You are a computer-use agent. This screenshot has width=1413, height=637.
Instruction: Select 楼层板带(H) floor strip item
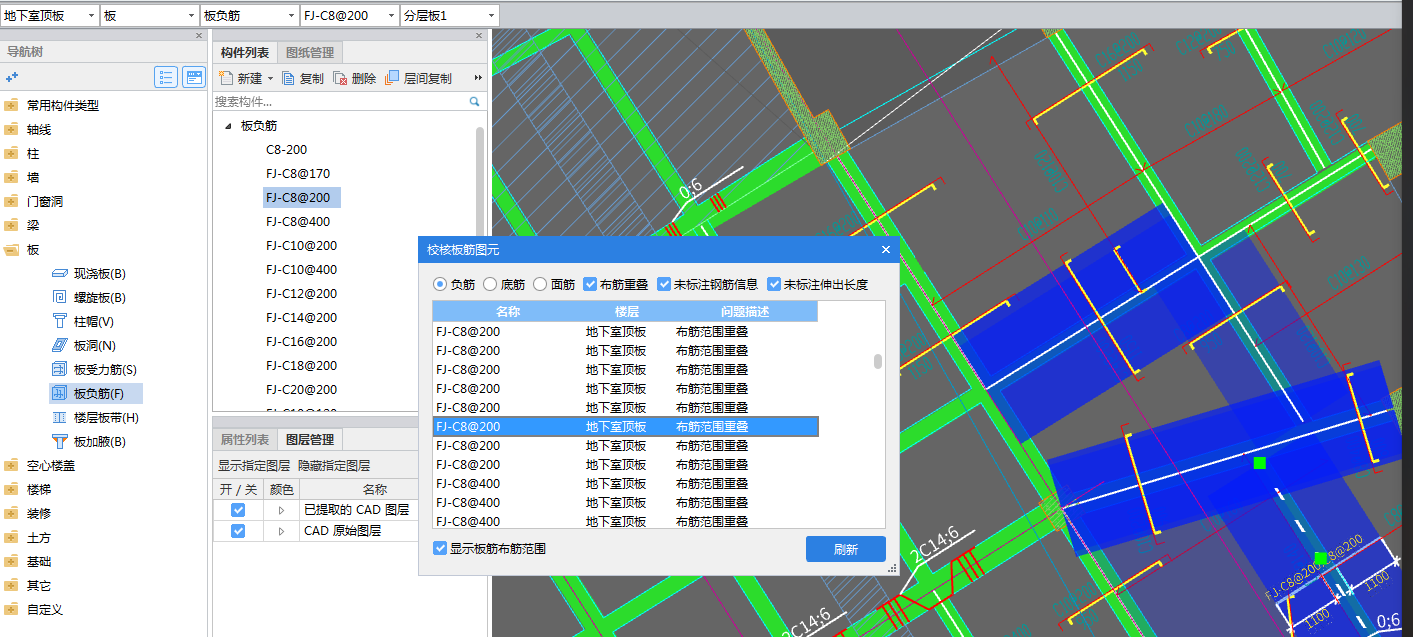click(95, 418)
